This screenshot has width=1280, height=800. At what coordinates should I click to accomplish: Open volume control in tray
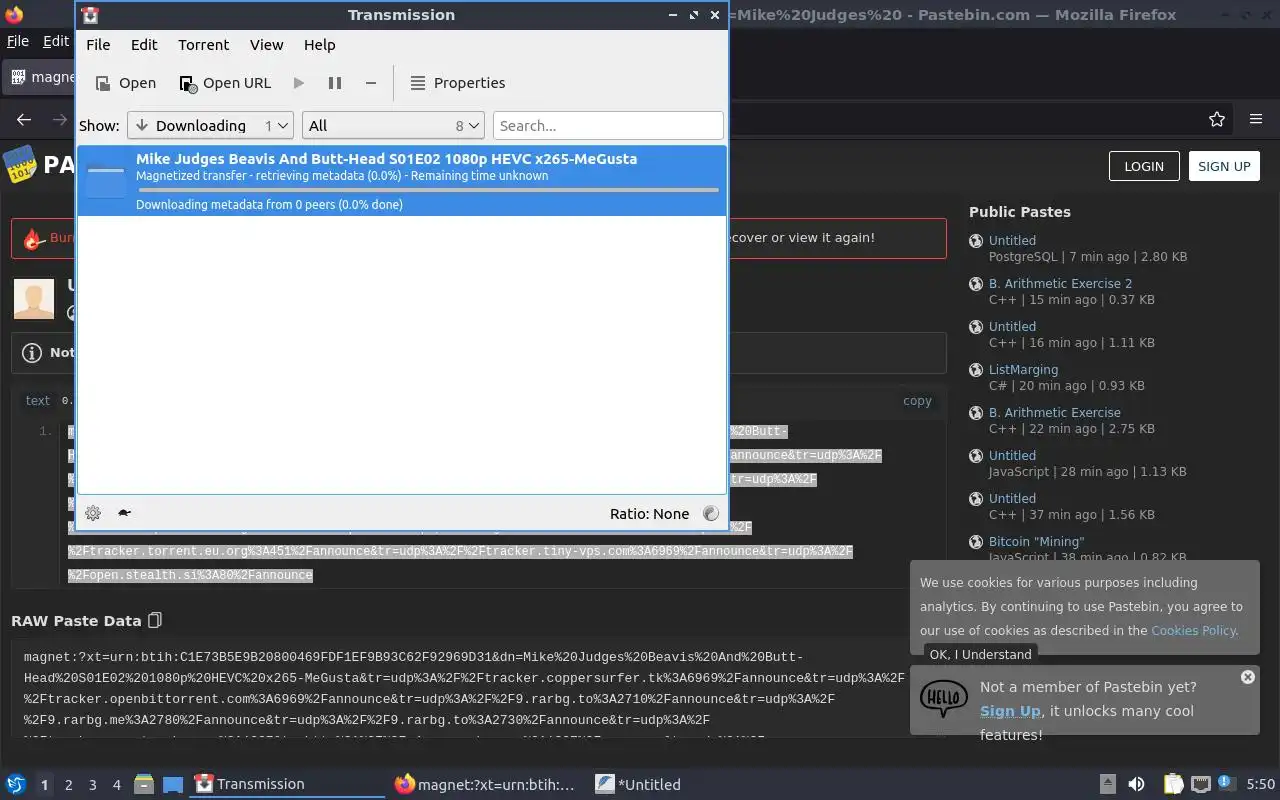[1136, 785]
